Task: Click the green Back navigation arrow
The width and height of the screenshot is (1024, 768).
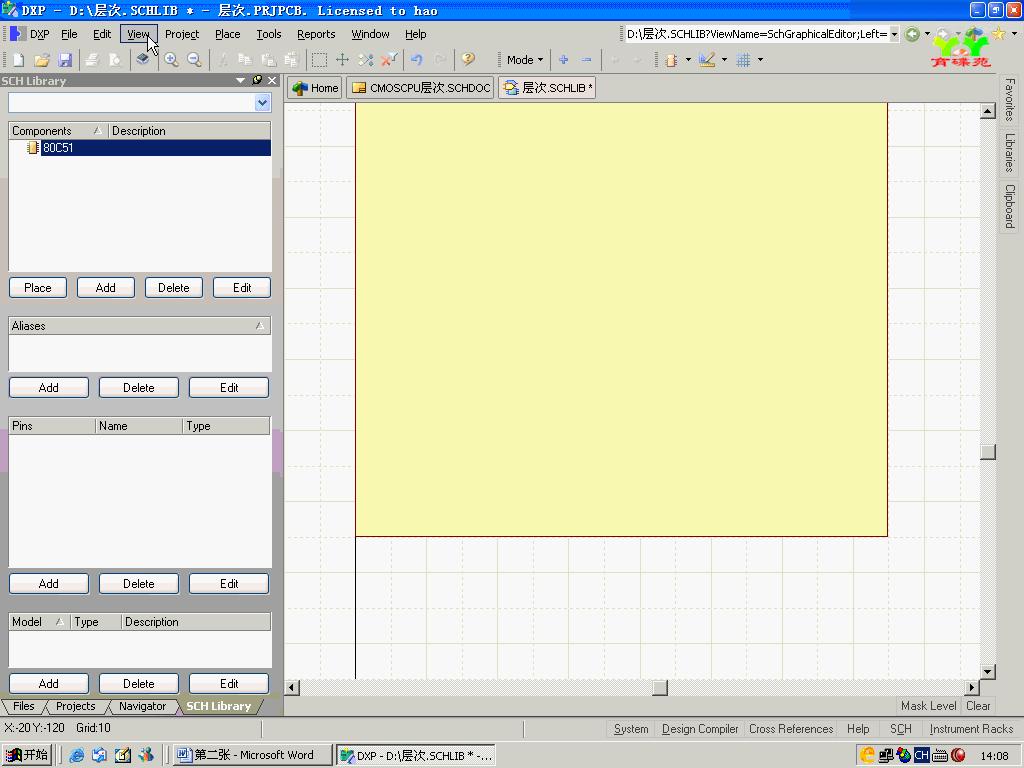Action: (912, 34)
